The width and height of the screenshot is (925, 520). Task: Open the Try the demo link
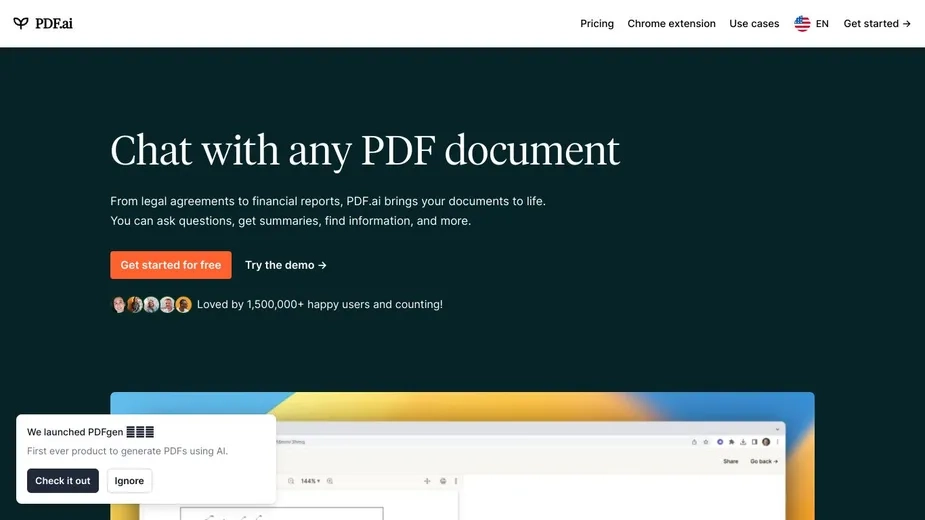pos(286,265)
